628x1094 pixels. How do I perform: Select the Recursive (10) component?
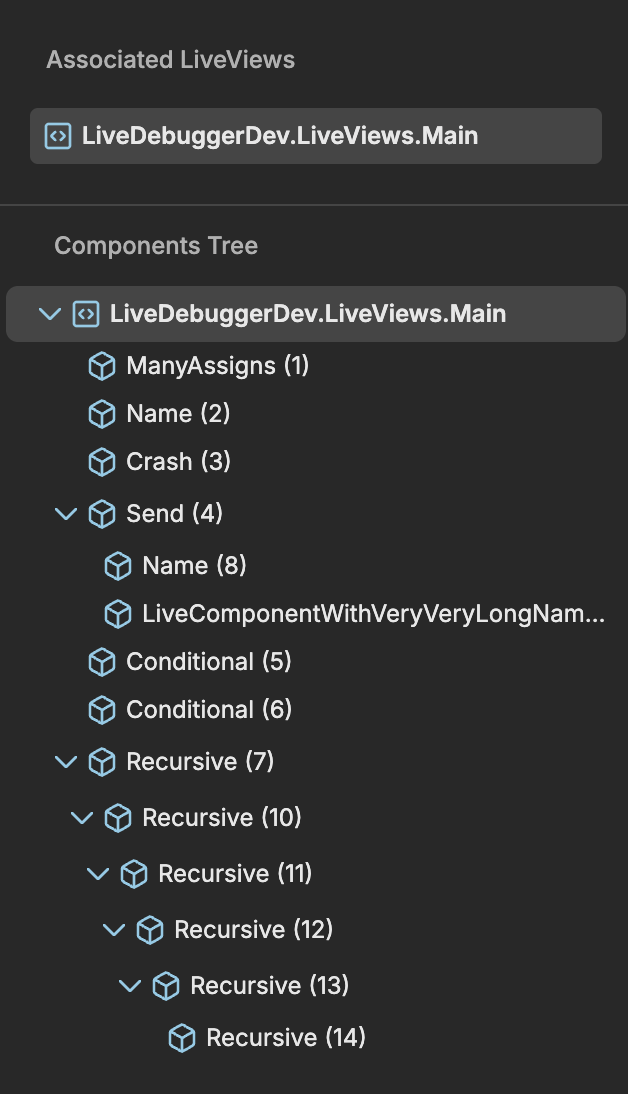click(x=222, y=818)
